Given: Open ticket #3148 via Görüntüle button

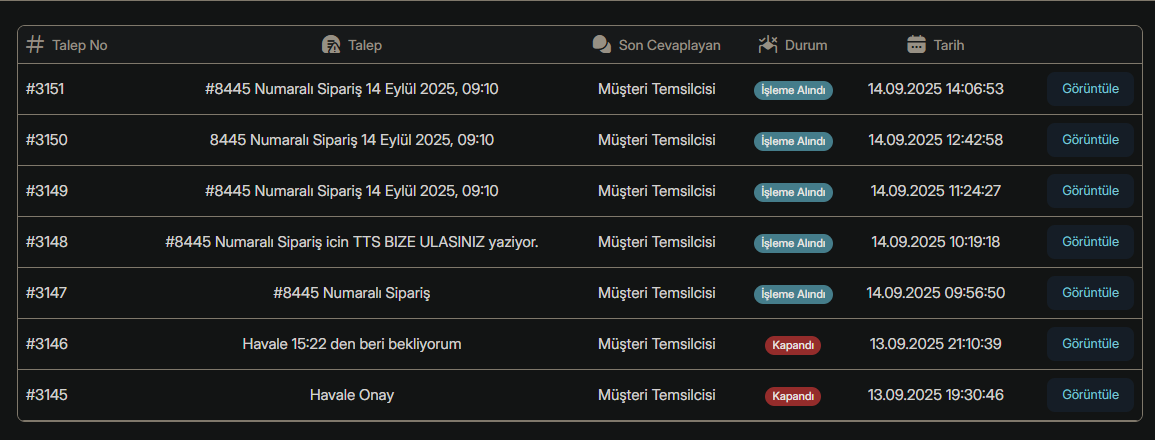Looking at the screenshot, I should point(1089,242).
